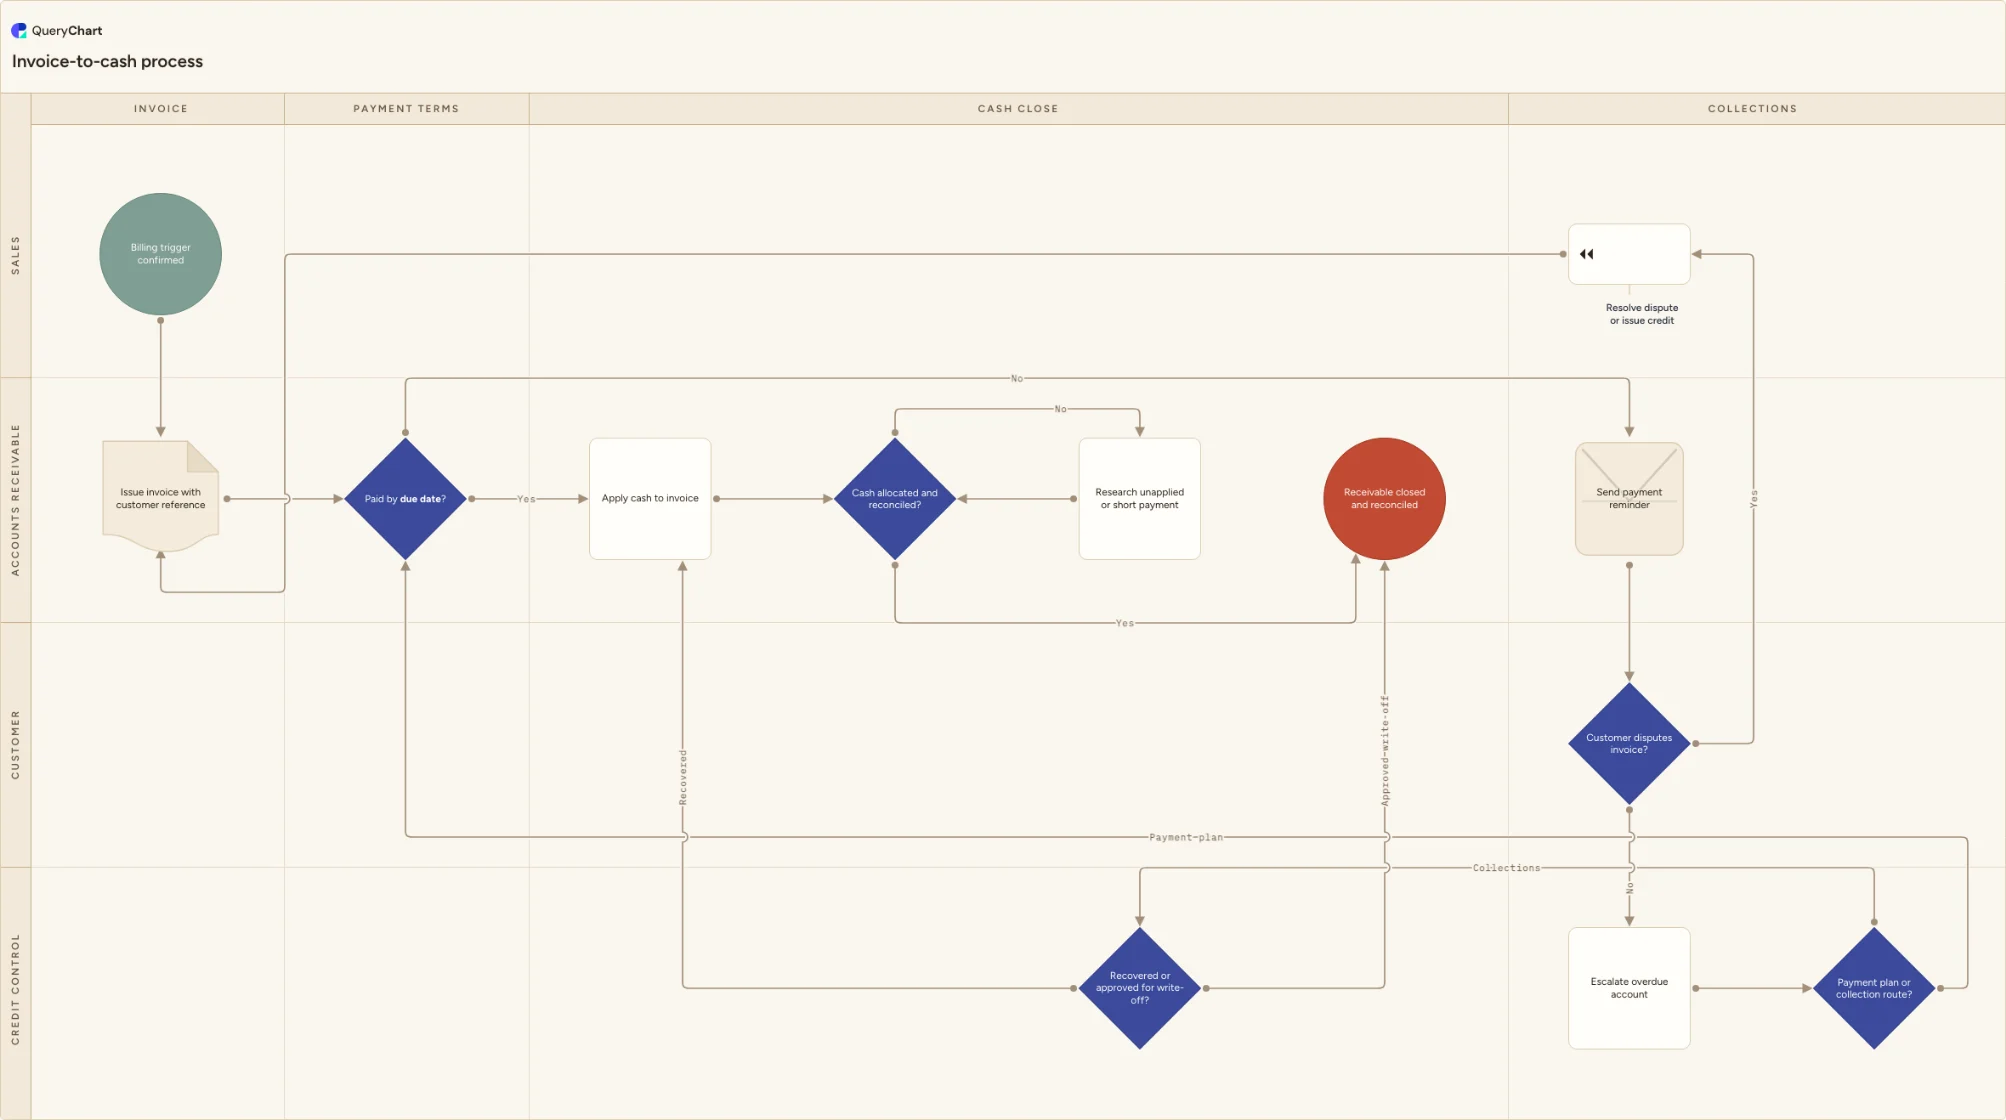Select the Customer disputes invoice? decision
Image resolution: width=2006 pixels, height=1120 pixels.
1629,743
